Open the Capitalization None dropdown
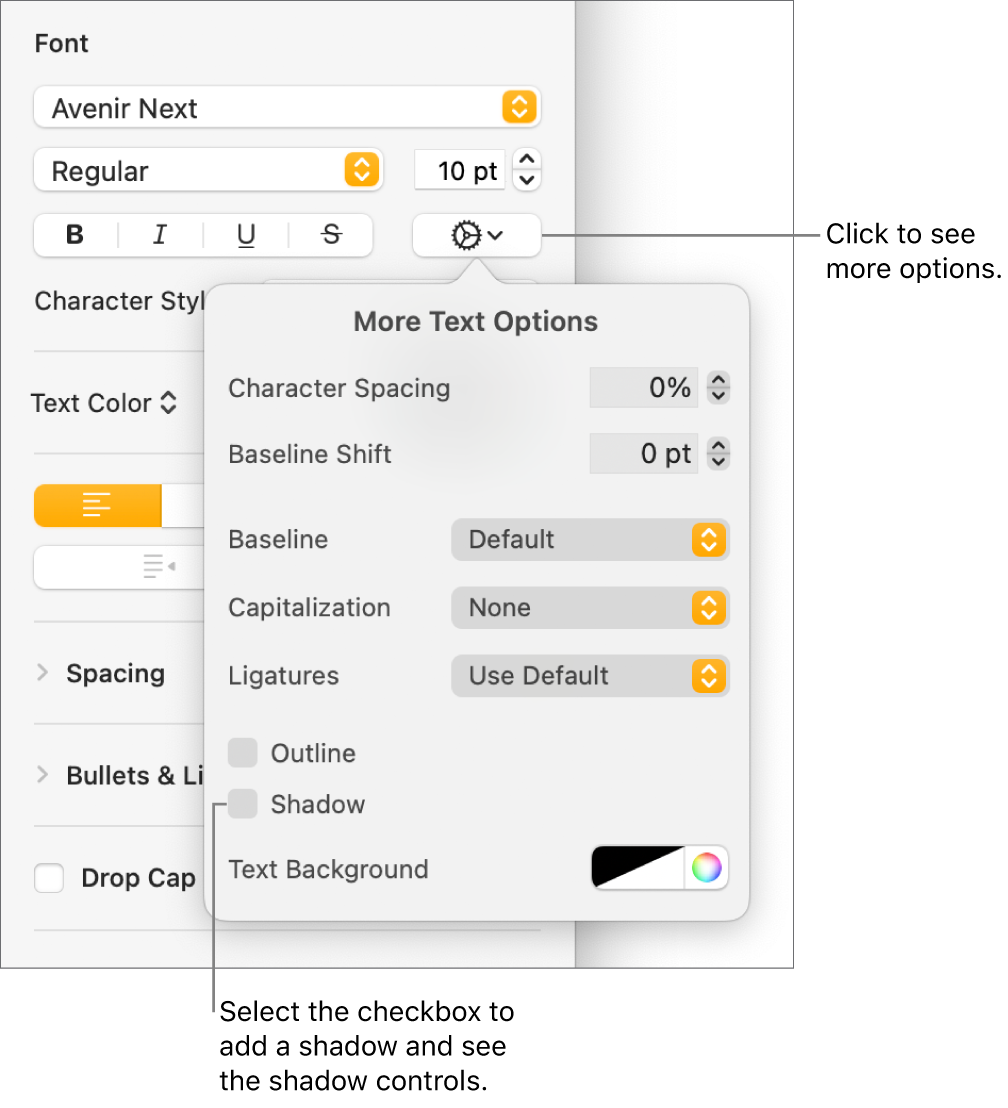 (x=590, y=608)
